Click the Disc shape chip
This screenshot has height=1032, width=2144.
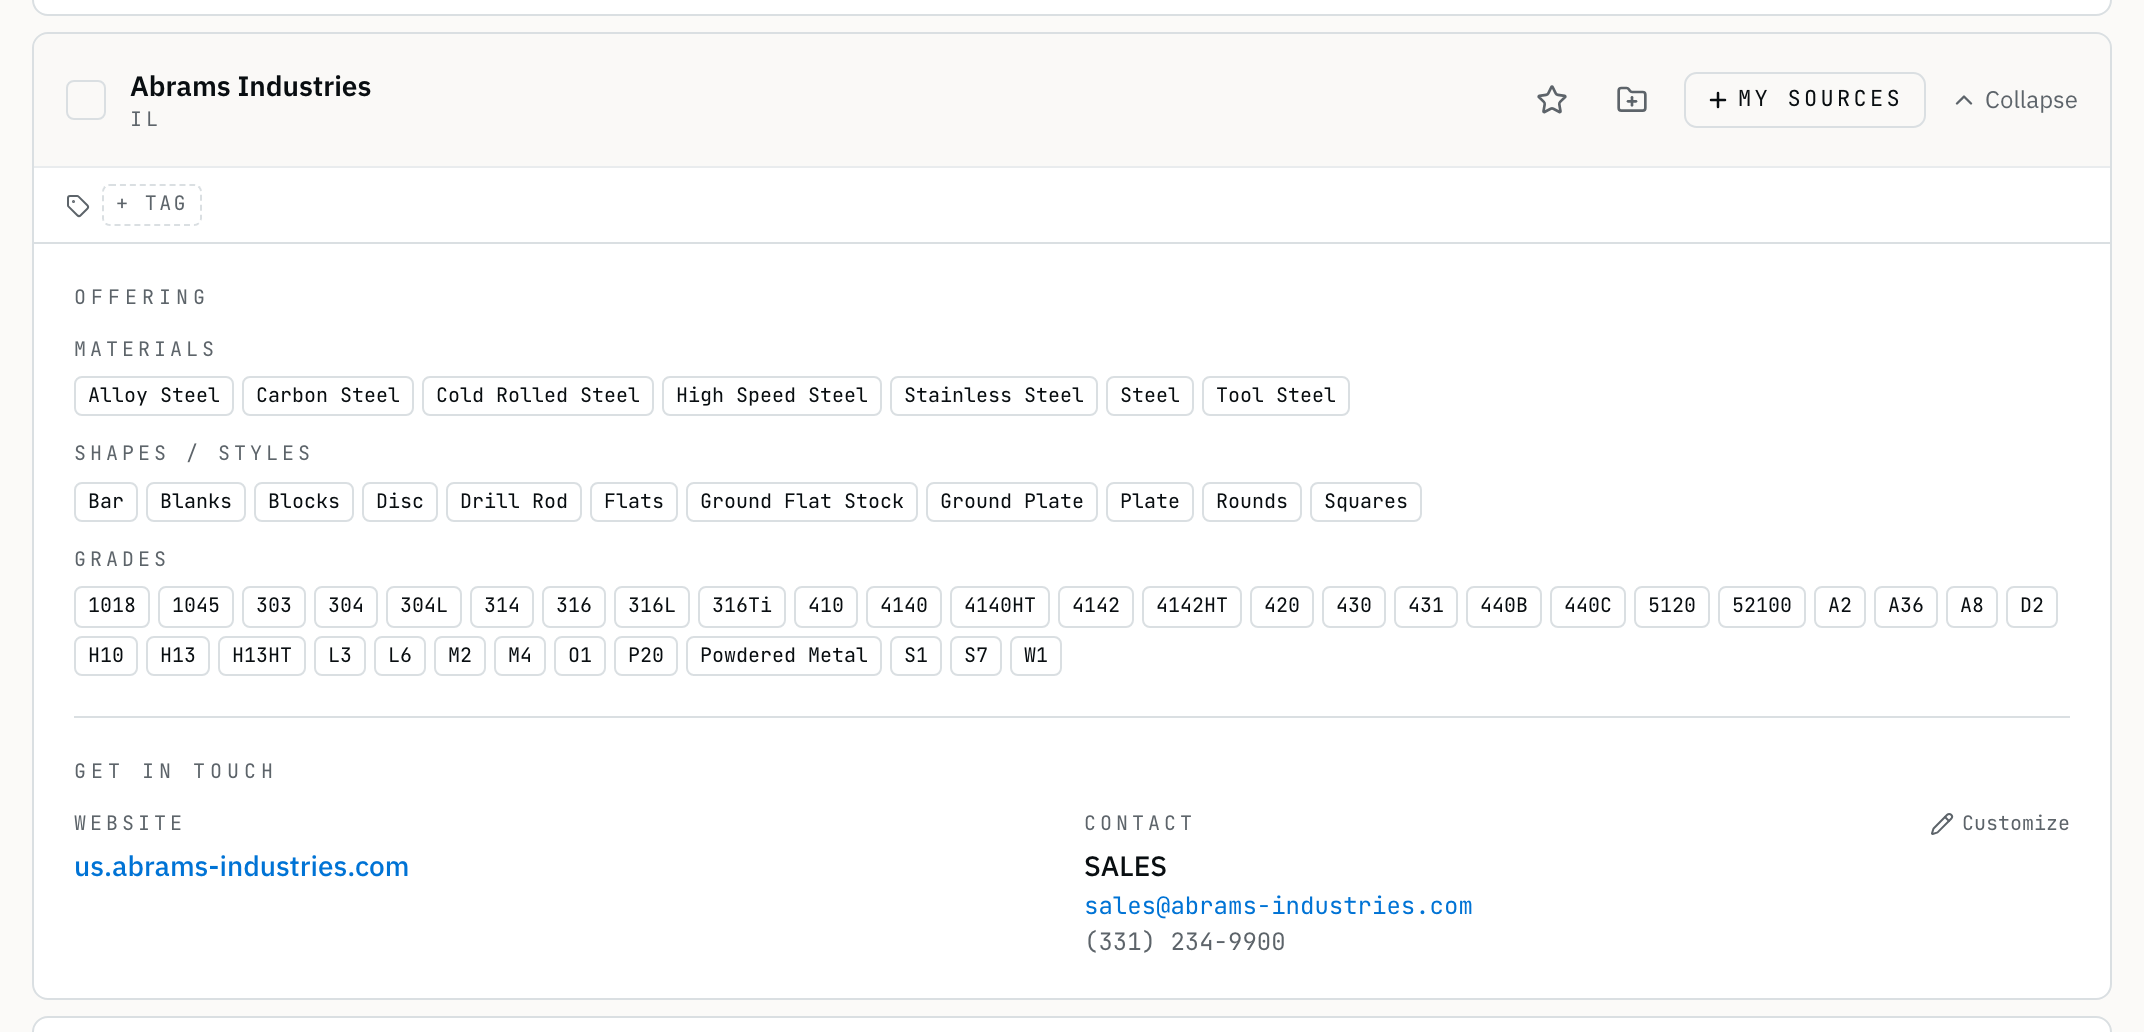(400, 502)
